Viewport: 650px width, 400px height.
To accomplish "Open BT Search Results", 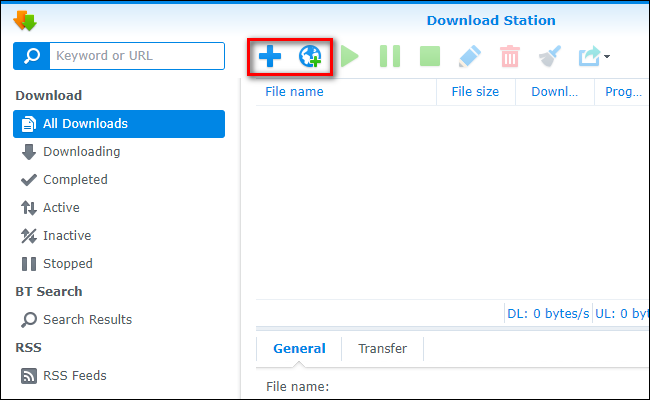I will (87, 320).
